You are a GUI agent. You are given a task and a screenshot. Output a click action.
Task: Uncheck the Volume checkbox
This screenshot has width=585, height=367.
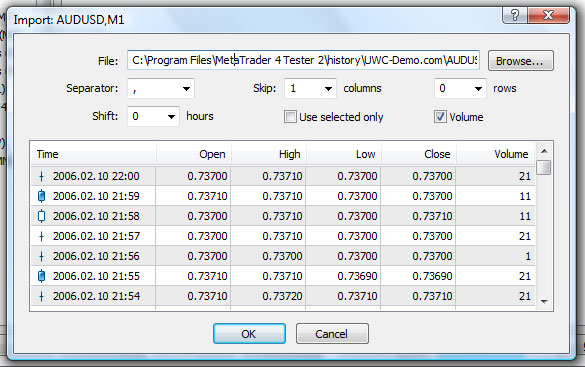(x=440, y=117)
